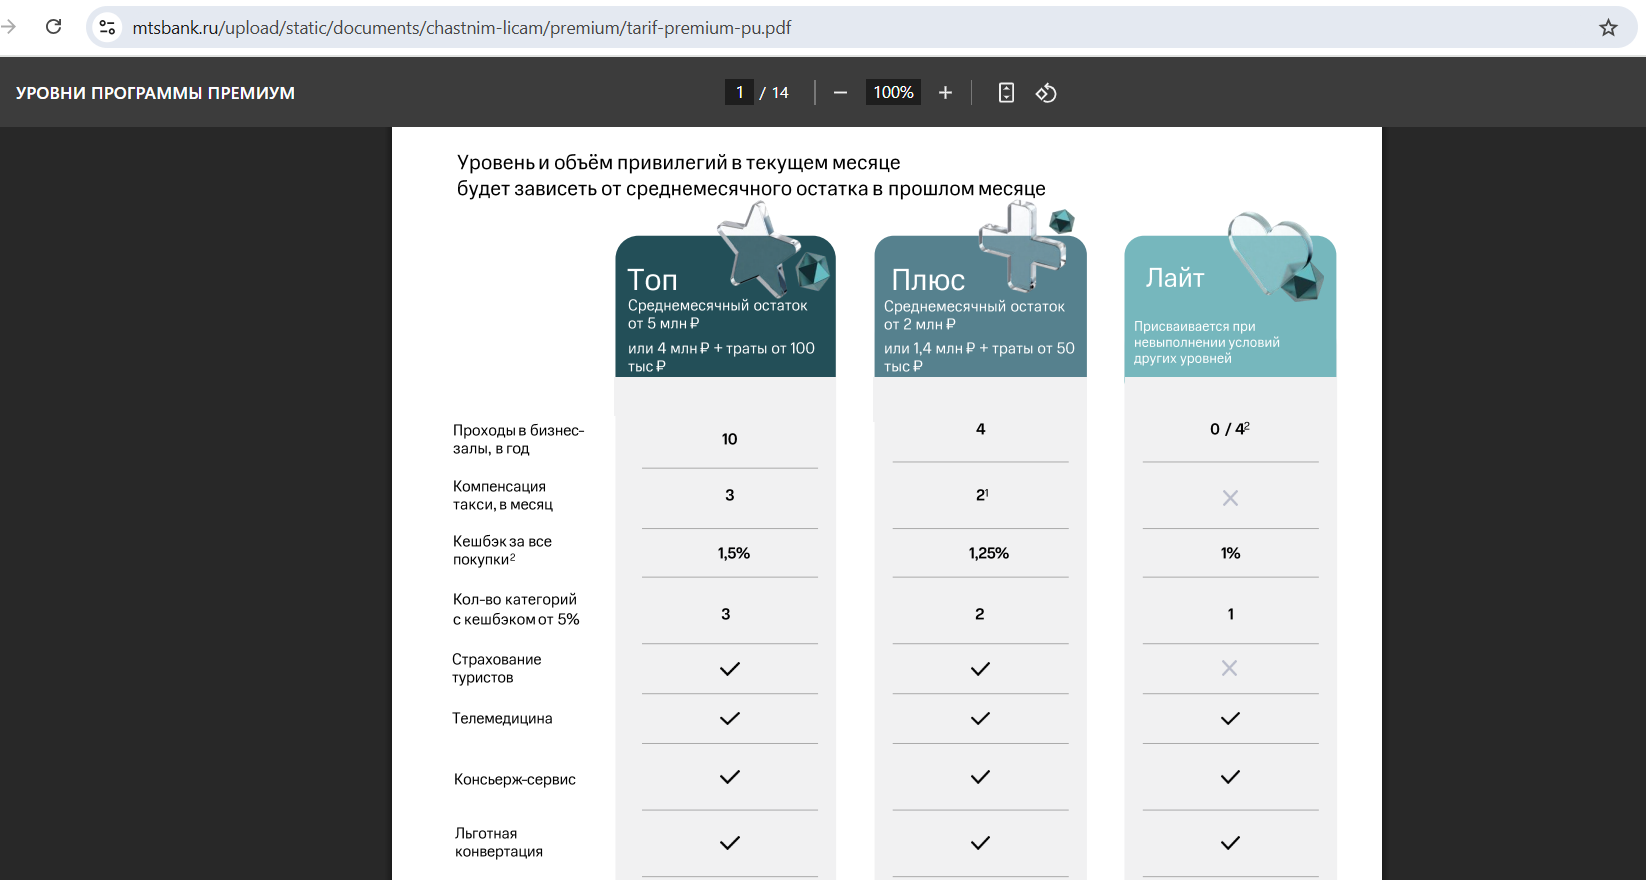Click the zoom in plus button
The width and height of the screenshot is (1646, 880).
click(x=945, y=93)
